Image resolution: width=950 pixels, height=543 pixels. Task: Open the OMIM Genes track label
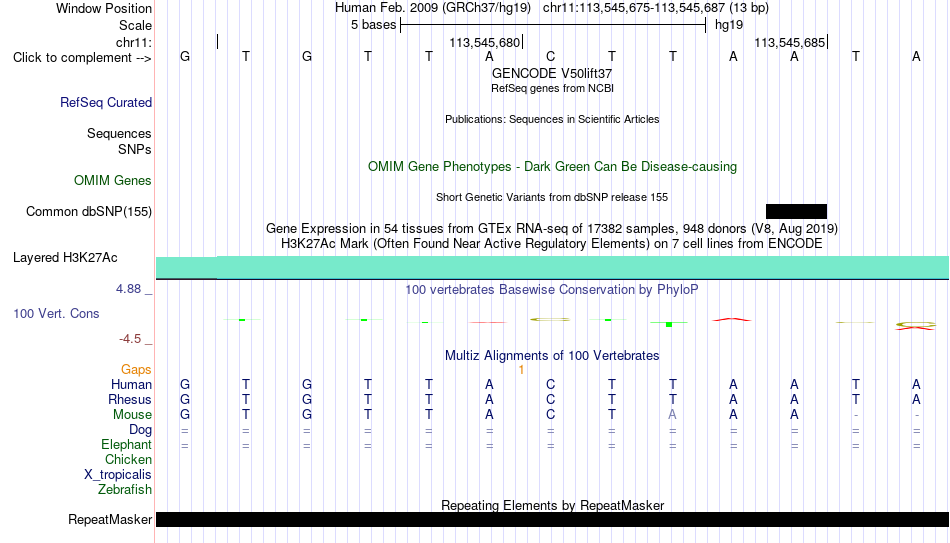112,181
